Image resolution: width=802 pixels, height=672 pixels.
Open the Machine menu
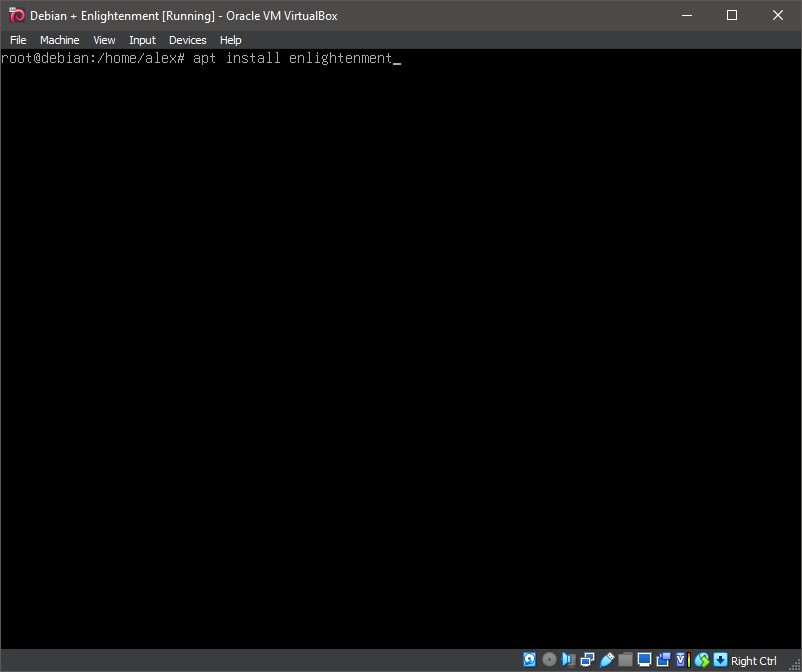tap(59, 40)
